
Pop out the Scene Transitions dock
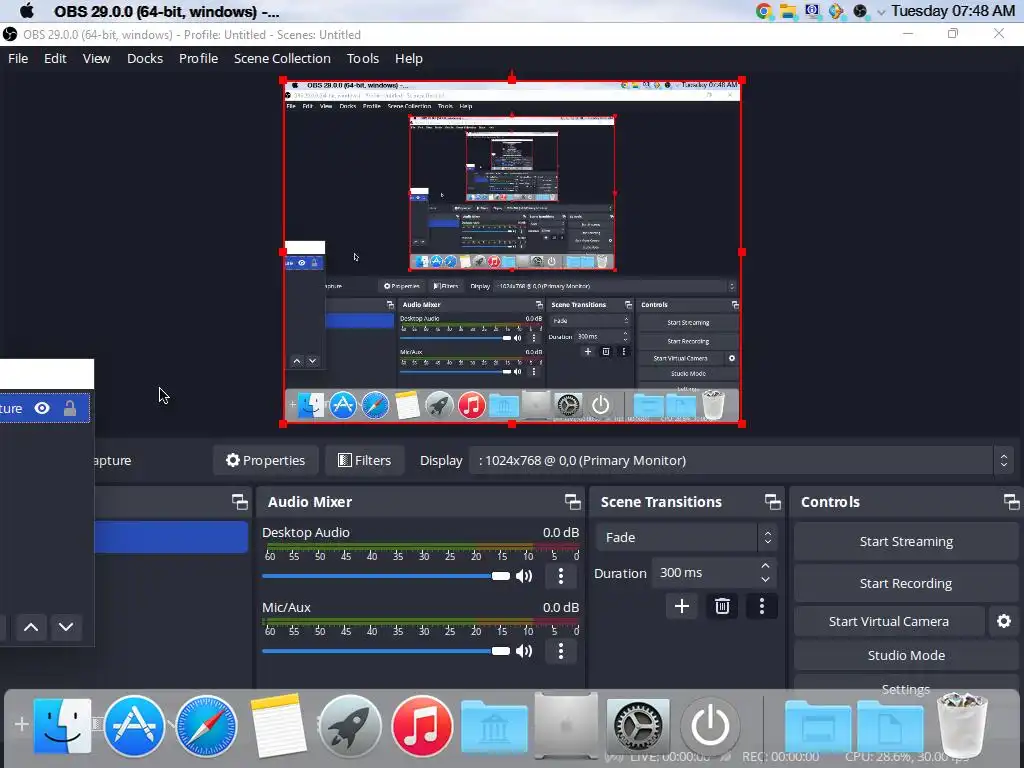tap(773, 502)
